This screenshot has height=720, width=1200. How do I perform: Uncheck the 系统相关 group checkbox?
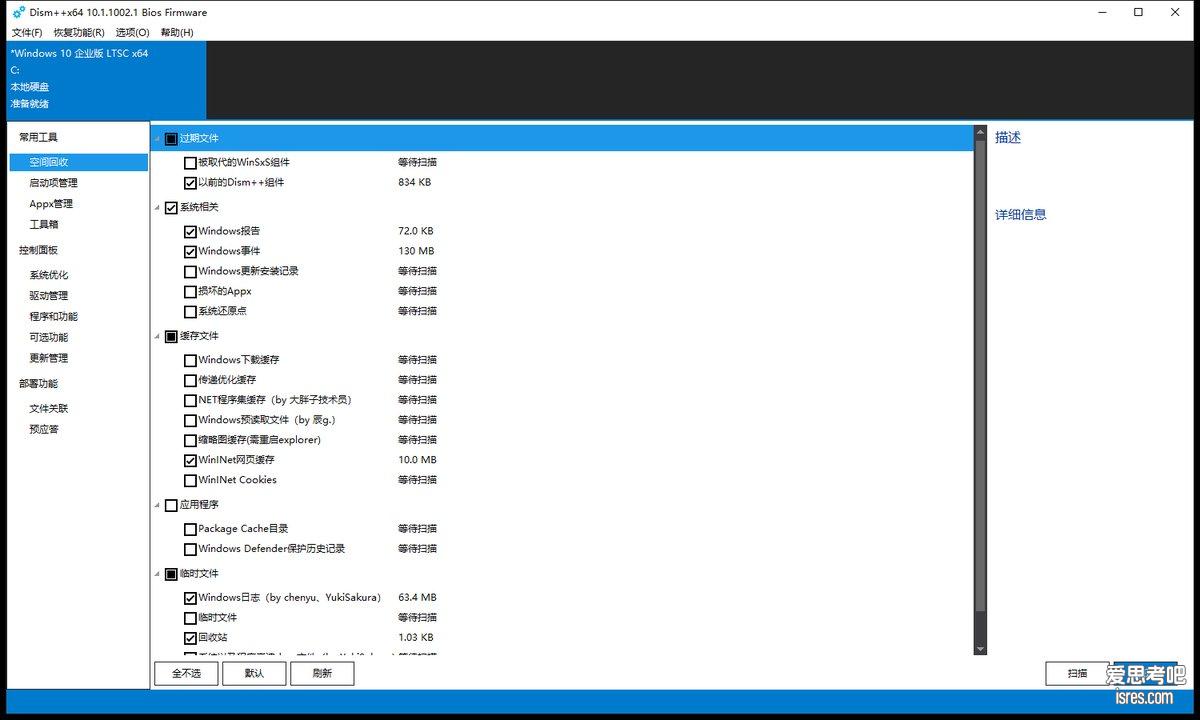click(x=171, y=208)
